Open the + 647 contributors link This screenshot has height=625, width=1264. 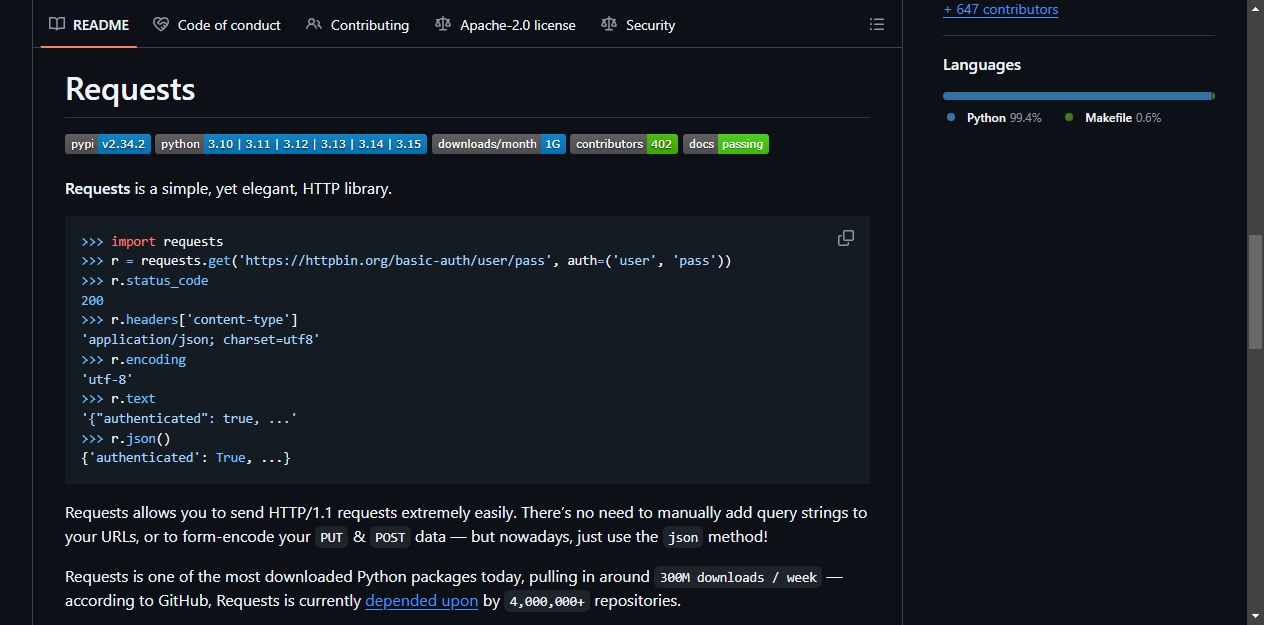point(1000,9)
